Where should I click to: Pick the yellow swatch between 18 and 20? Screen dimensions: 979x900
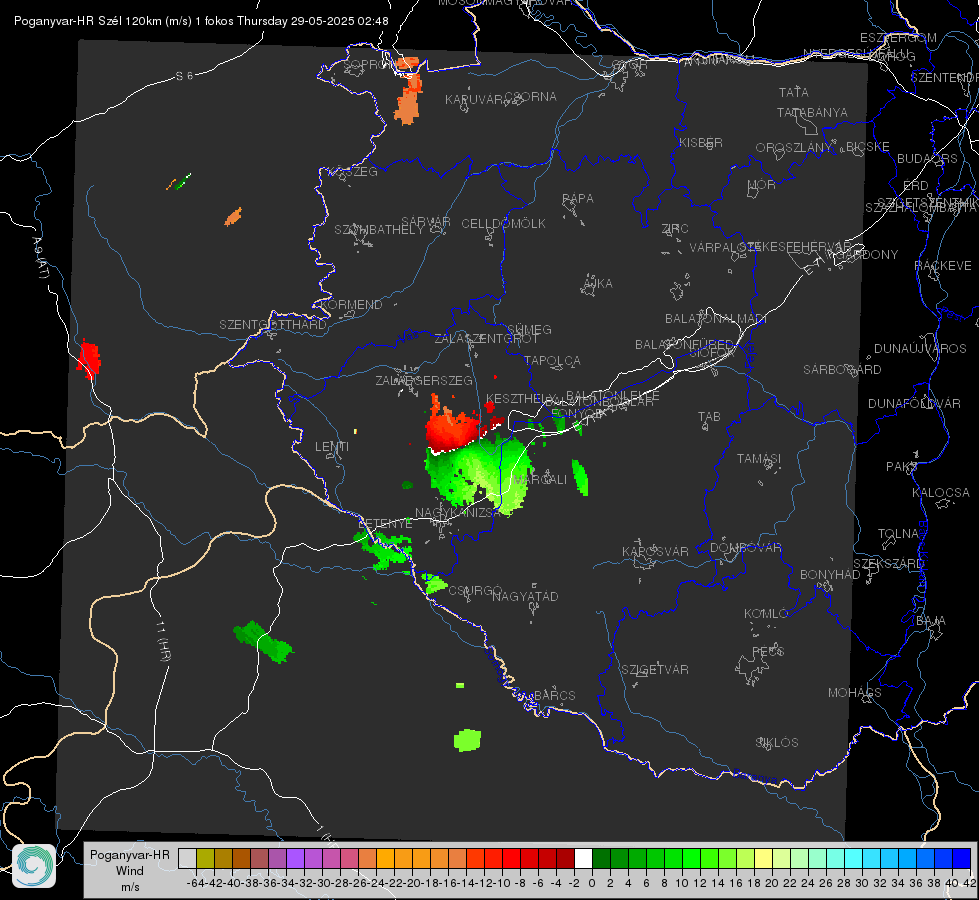click(763, 858)
